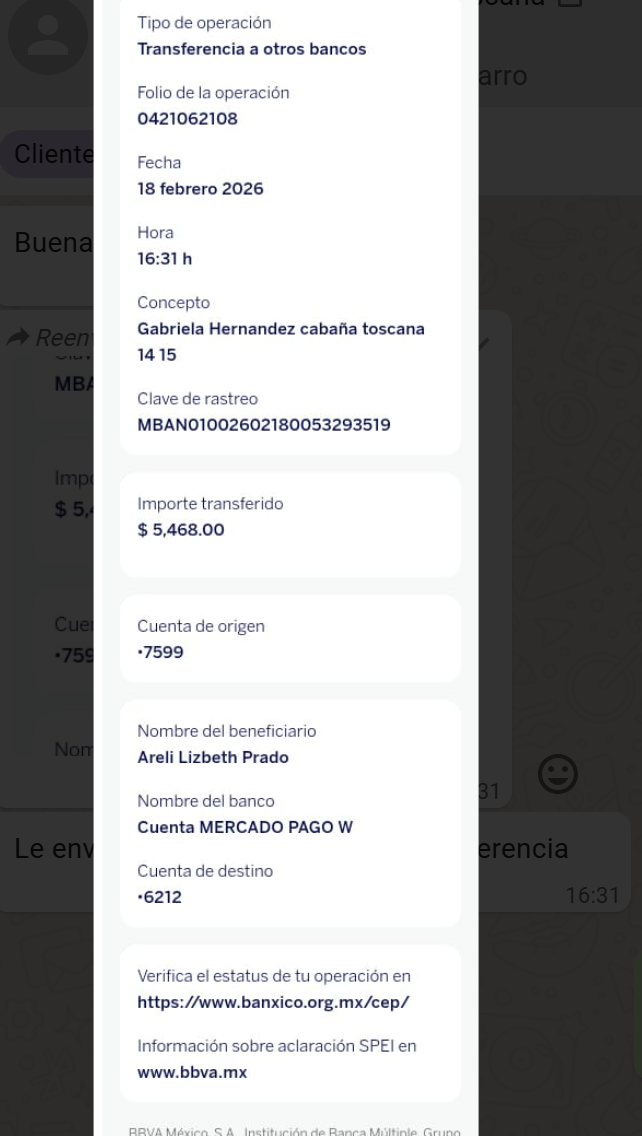Tap the destination account ending 6212
This screenshot has width=642, height=1136.
point(160,897)
